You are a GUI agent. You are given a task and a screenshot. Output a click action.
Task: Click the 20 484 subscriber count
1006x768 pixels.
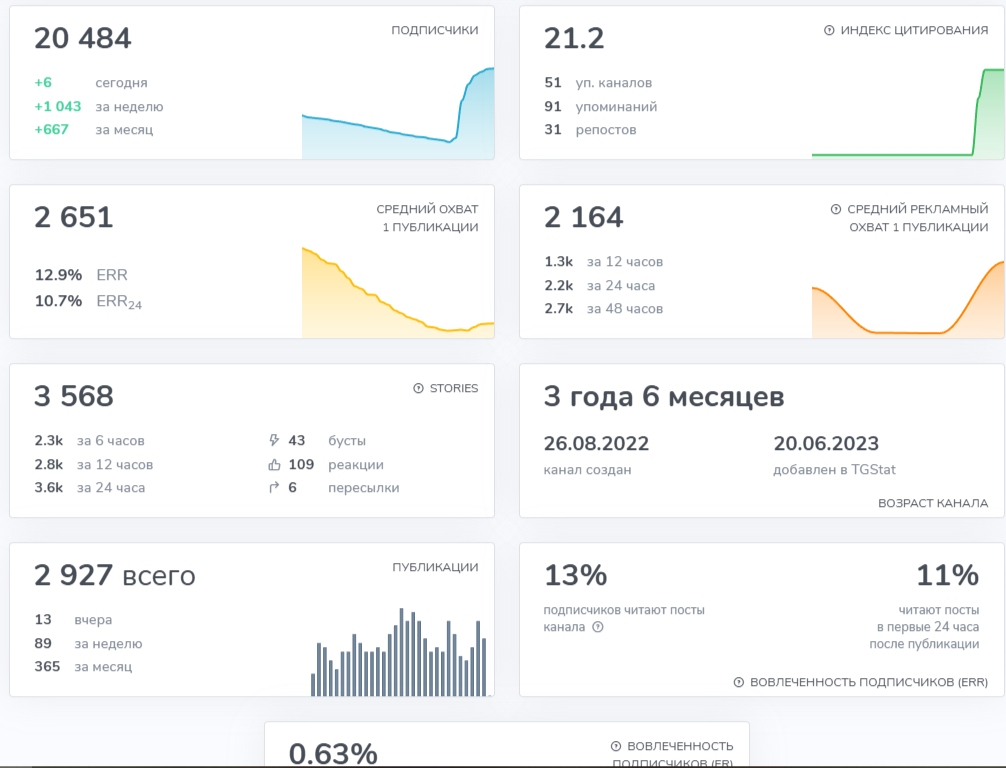pyautogui.click(x=83, y=39)
